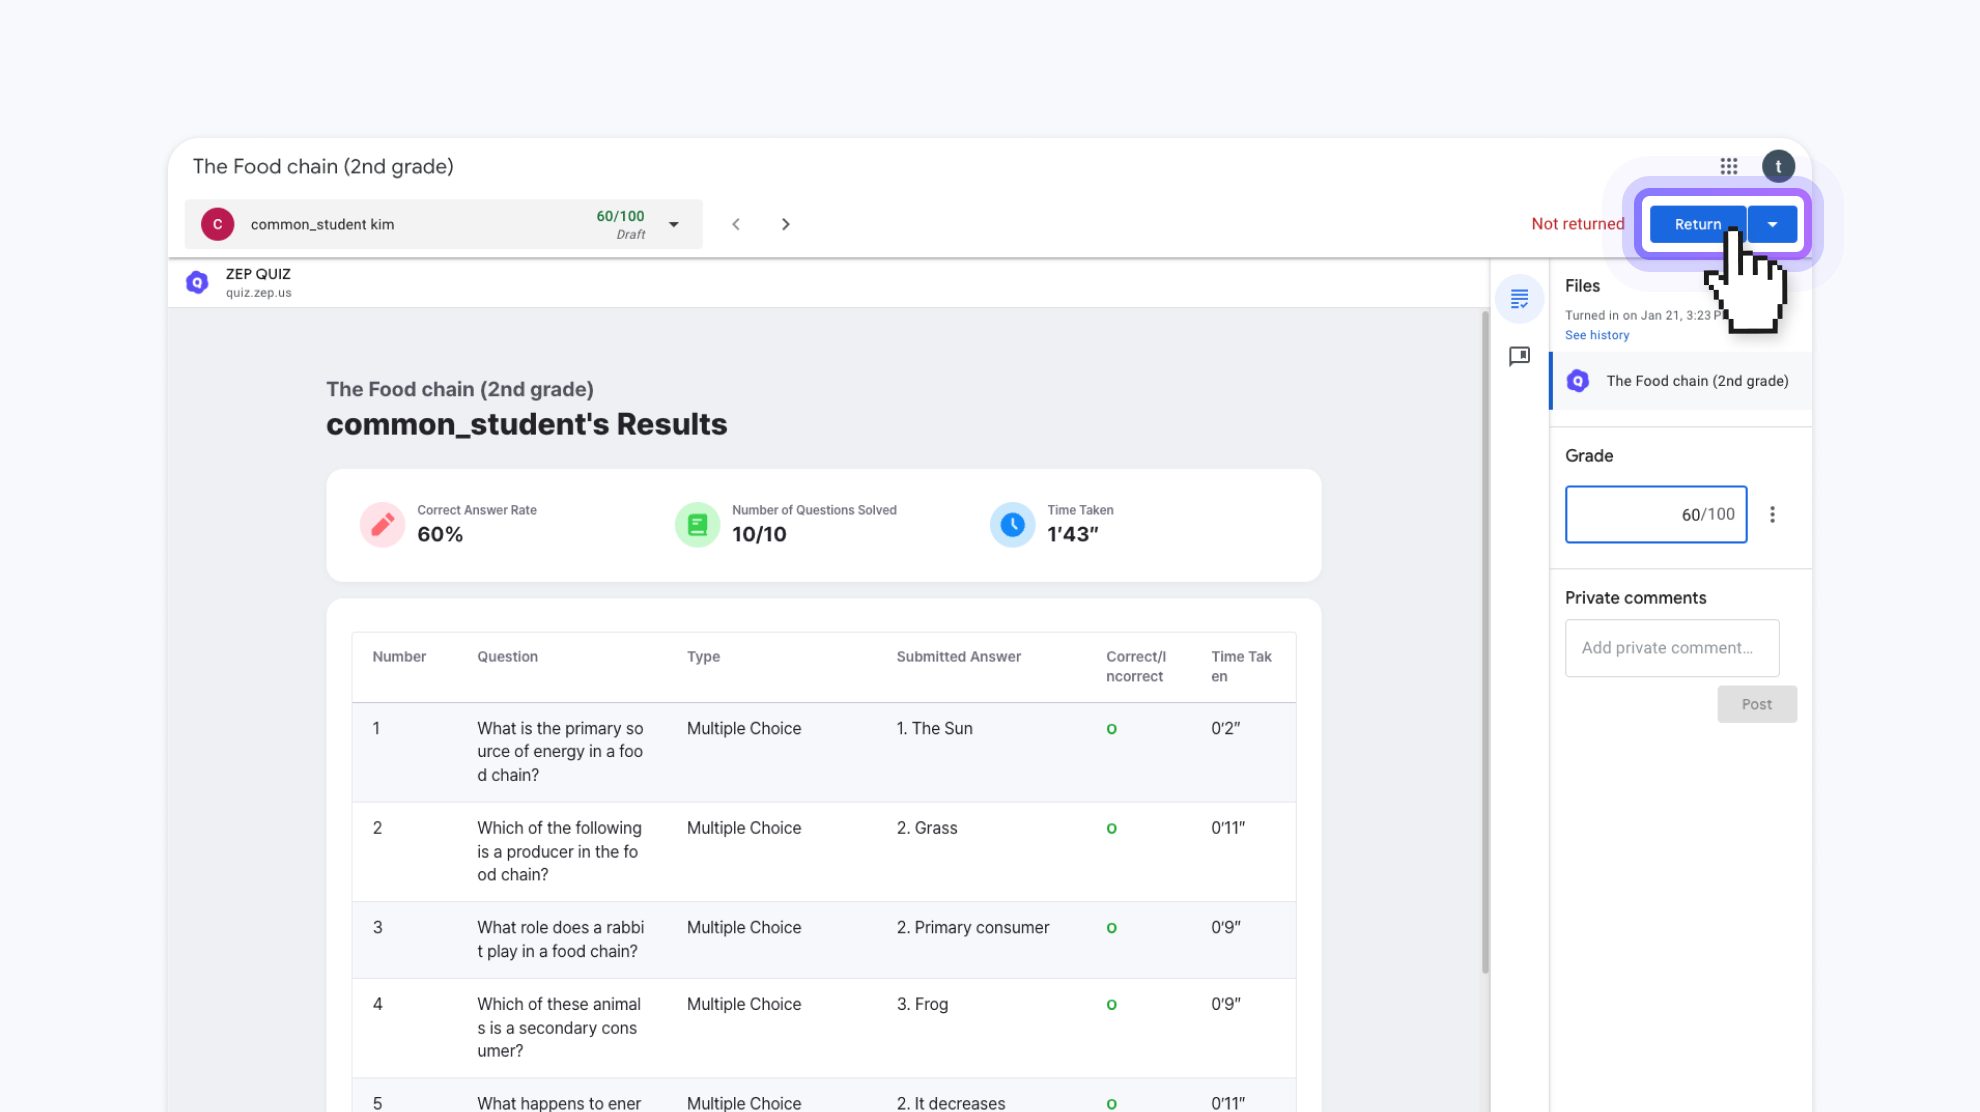
Task: Click the results page vertical scrollbar
Action: coord(1485,640)
